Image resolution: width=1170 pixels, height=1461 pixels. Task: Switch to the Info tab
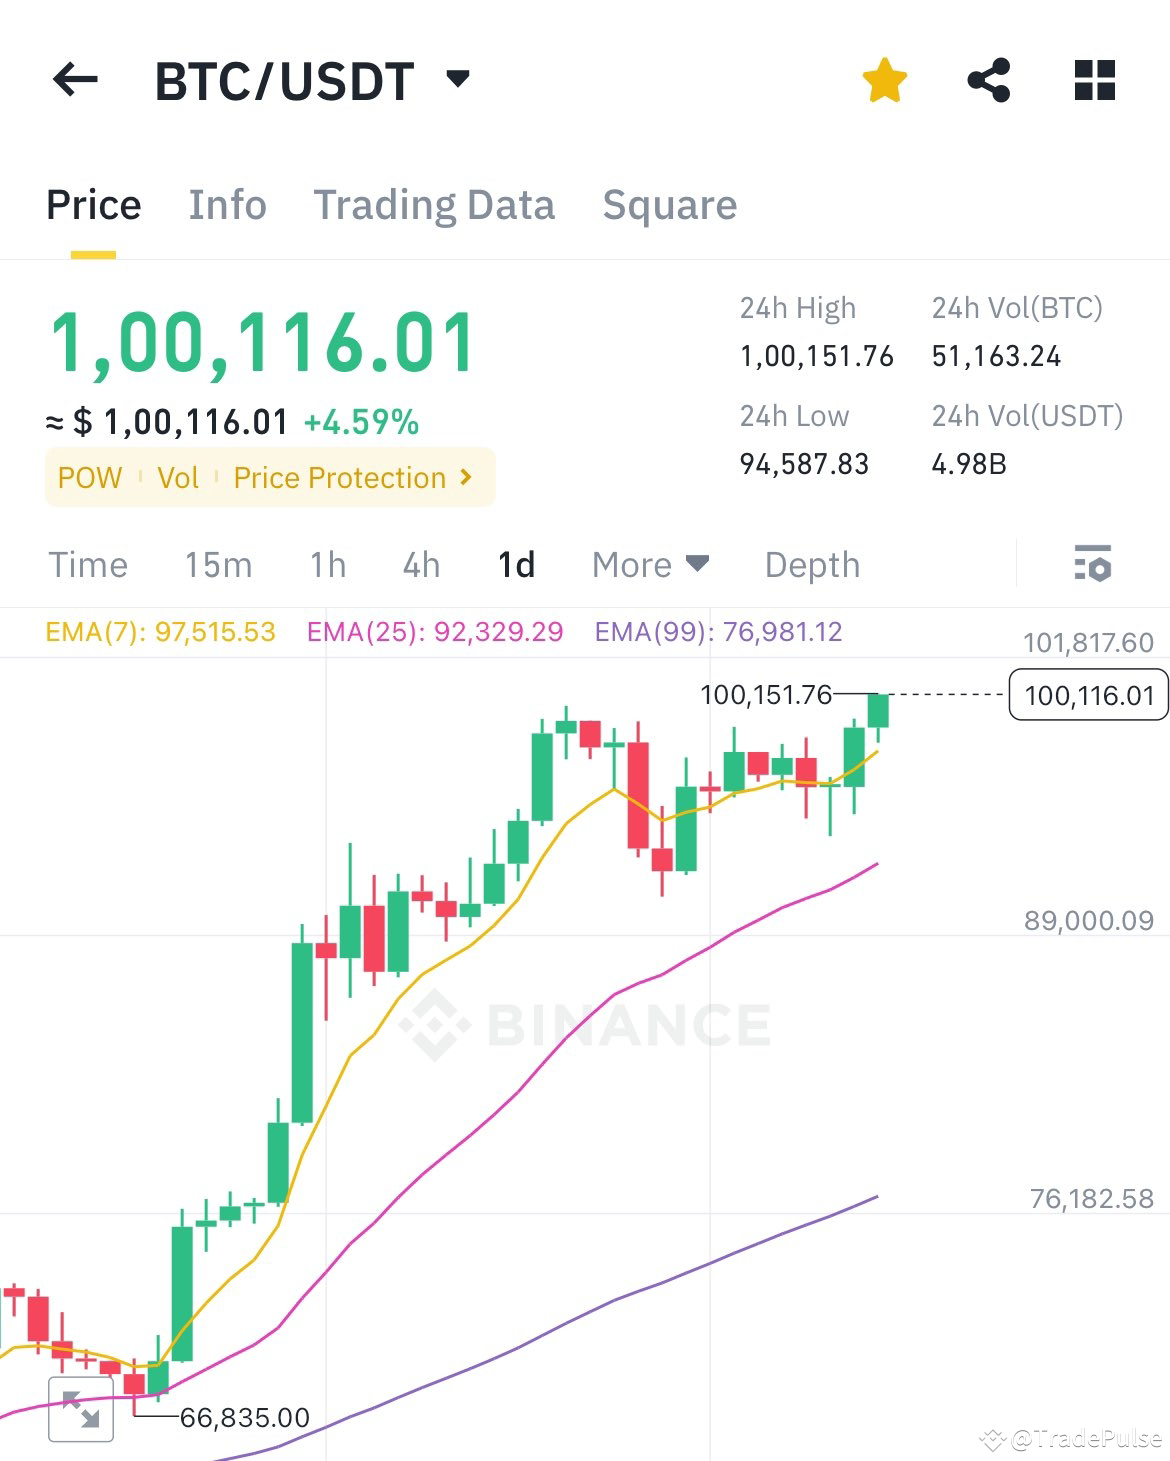tap(227, 205)
